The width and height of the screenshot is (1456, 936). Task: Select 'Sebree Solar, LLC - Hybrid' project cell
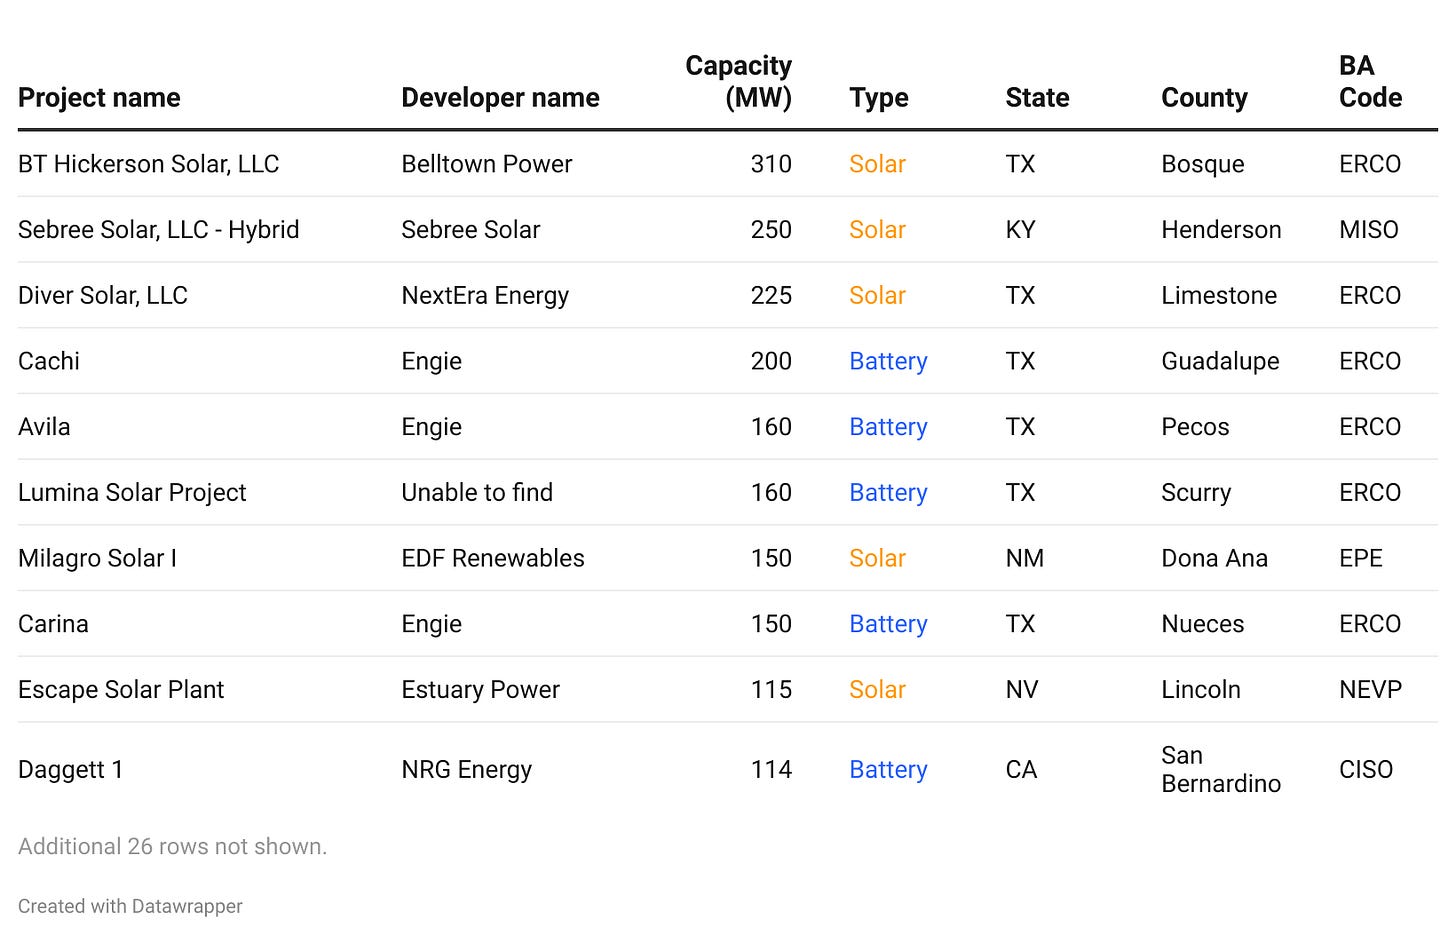click(158, 230)
